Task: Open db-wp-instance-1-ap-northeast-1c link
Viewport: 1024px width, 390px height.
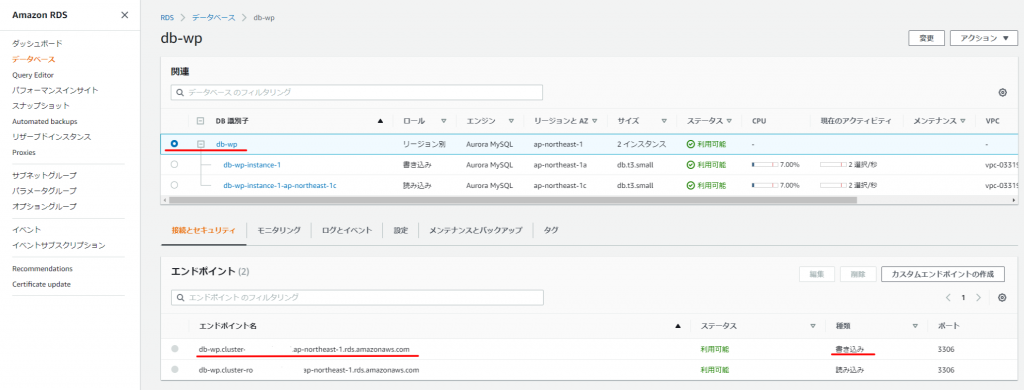Action: (x=280, y=185)
